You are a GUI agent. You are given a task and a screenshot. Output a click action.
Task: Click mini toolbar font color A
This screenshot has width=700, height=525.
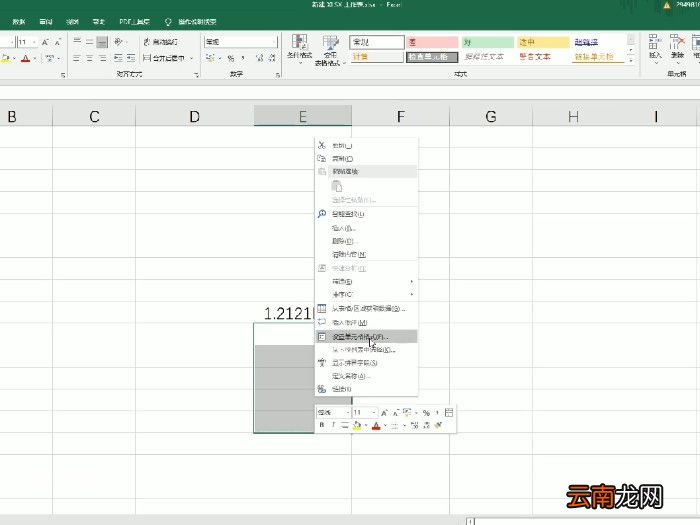376,425
